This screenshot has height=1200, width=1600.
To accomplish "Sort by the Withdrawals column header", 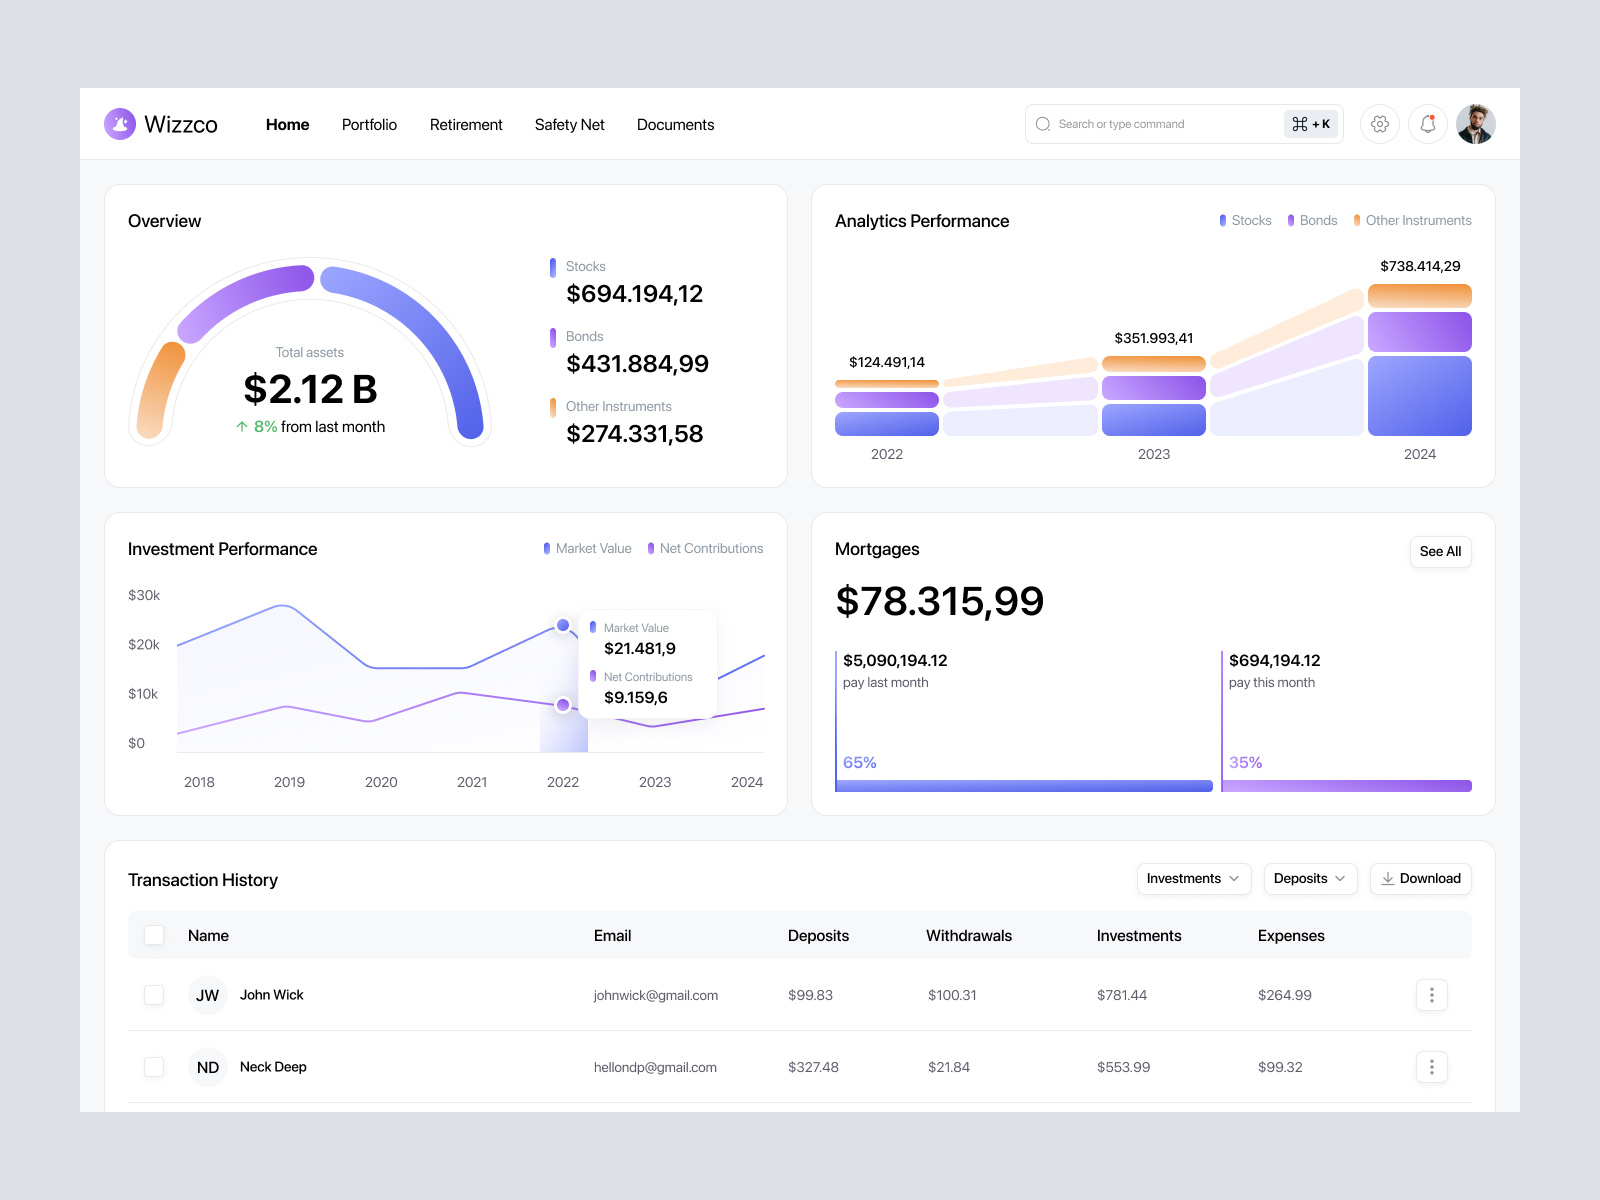I will click(x=969, y=936).
